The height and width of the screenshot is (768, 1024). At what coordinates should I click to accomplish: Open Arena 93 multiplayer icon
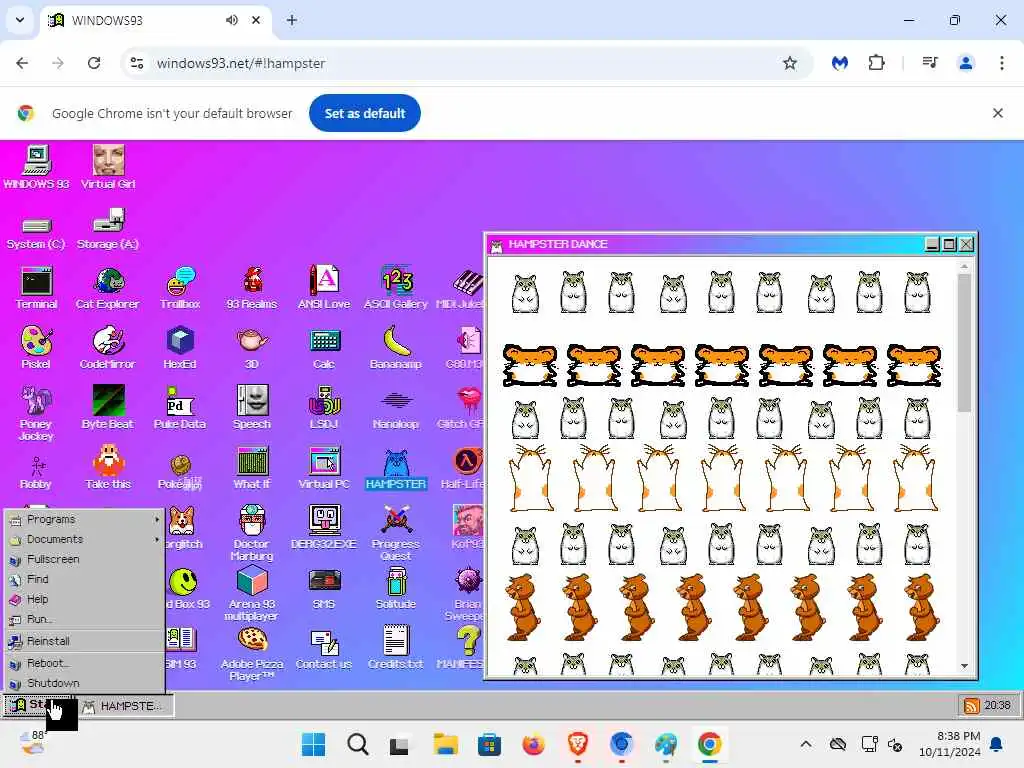[252, 593]
